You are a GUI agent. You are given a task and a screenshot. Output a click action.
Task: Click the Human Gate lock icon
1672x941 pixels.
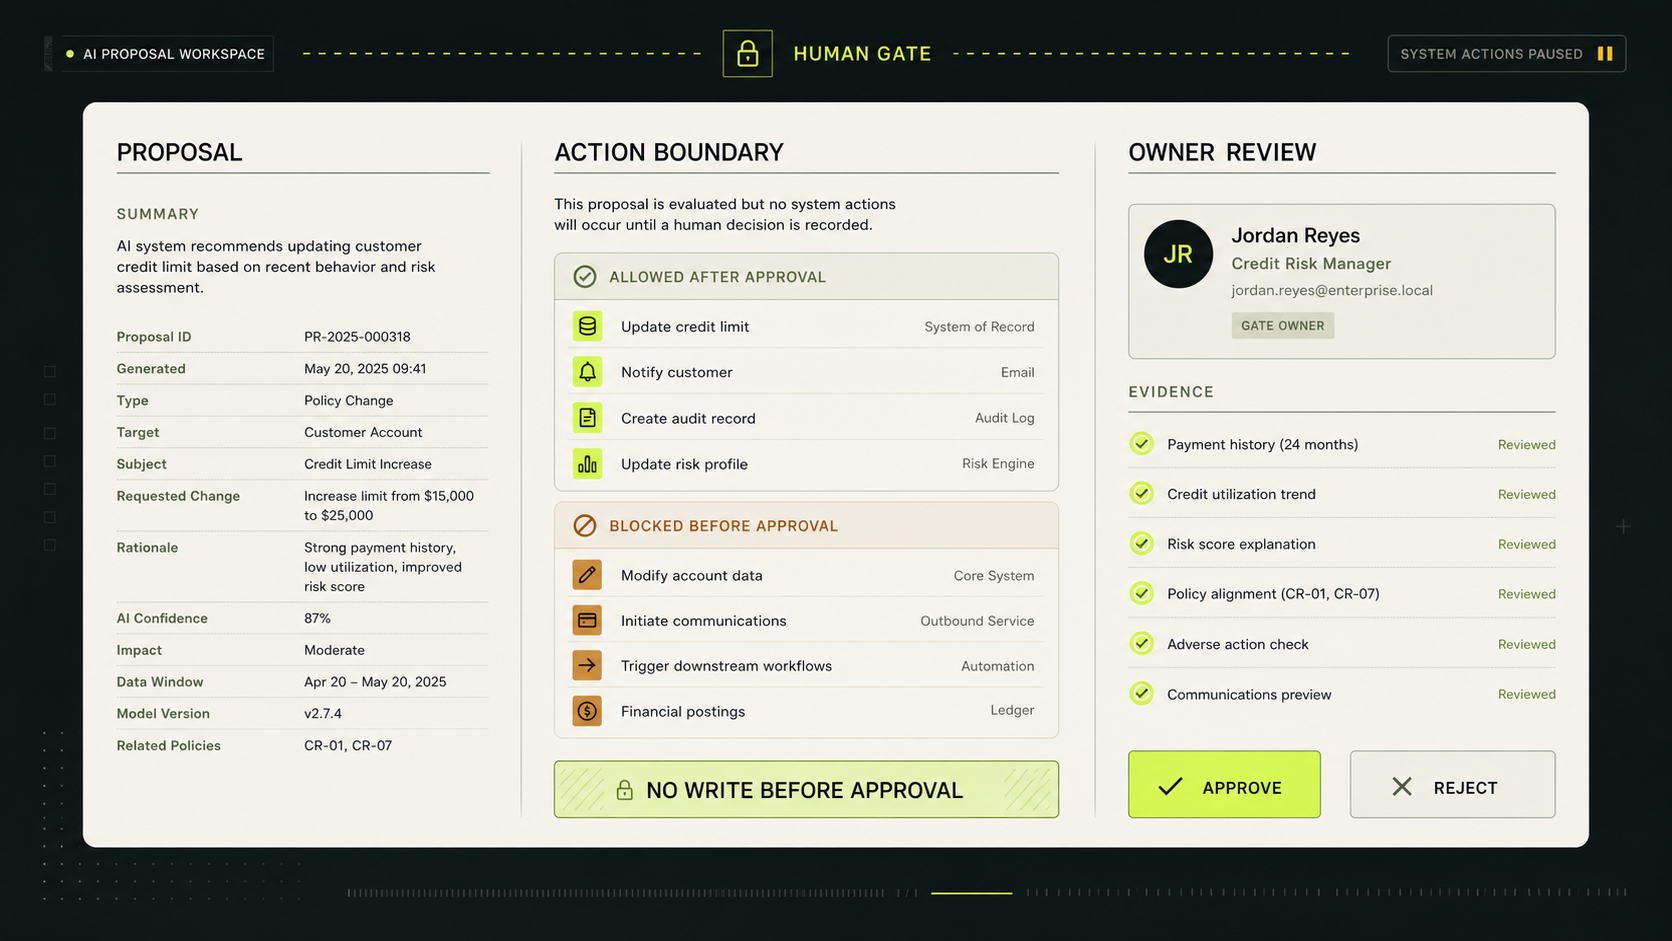(x=747, y=54)
